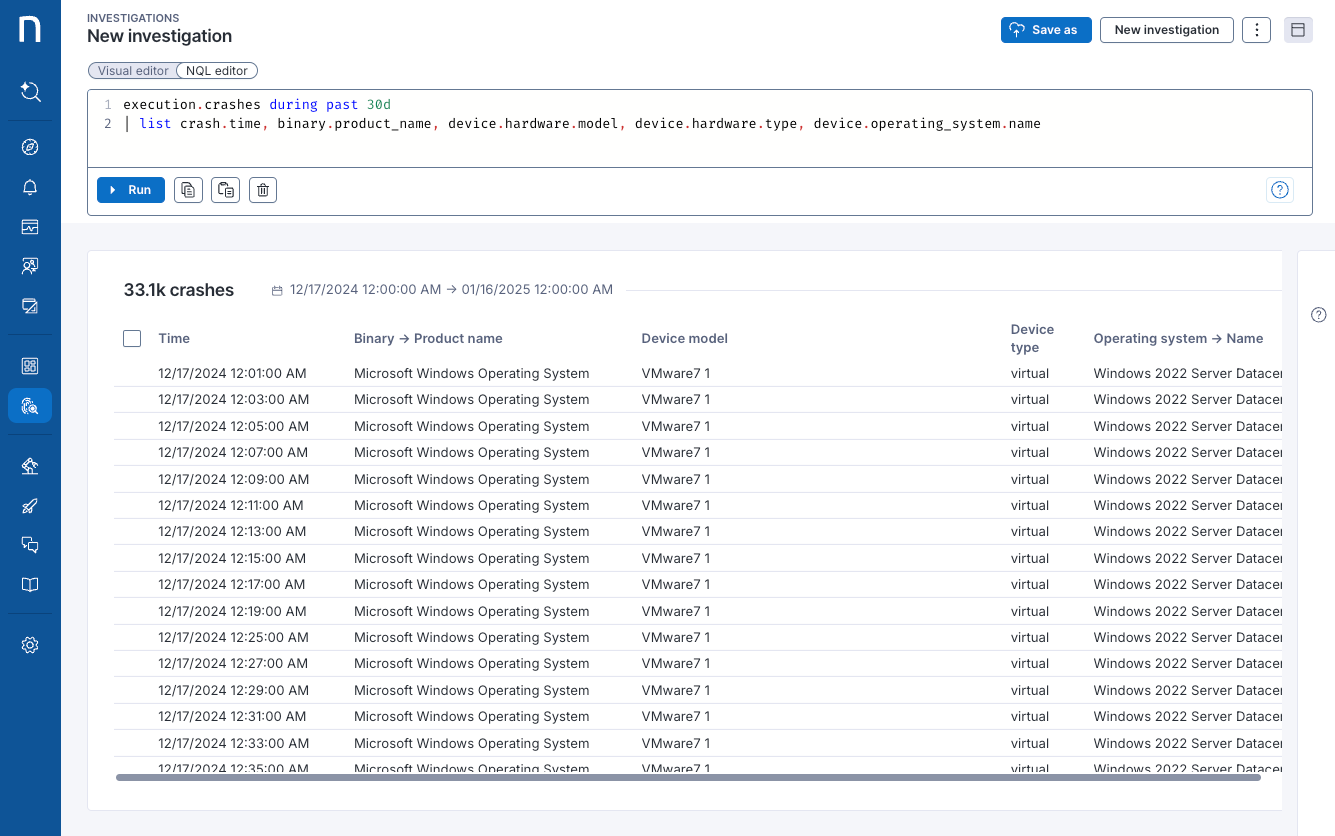Click the New investigation button
1335x836 pixels.
coord(1166,30)
